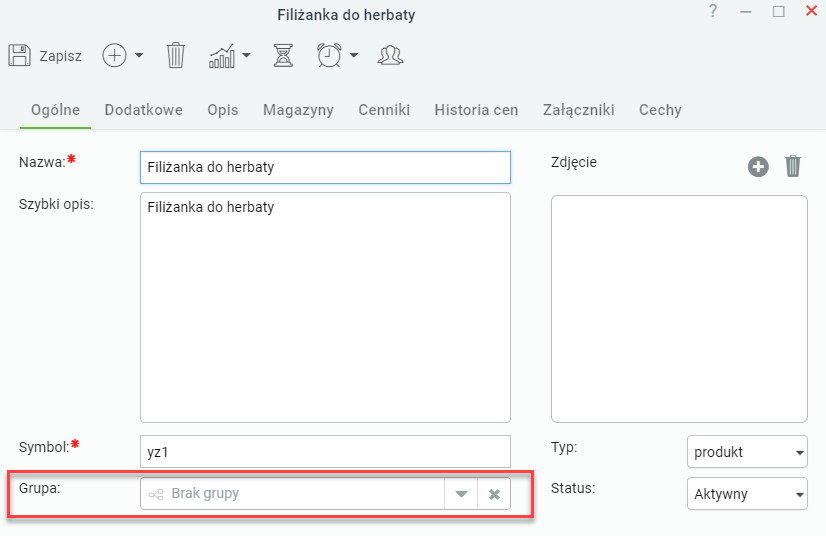Add a photo with the plus icon
This screenshot has width=826, height=536.
tap(758, 167)
